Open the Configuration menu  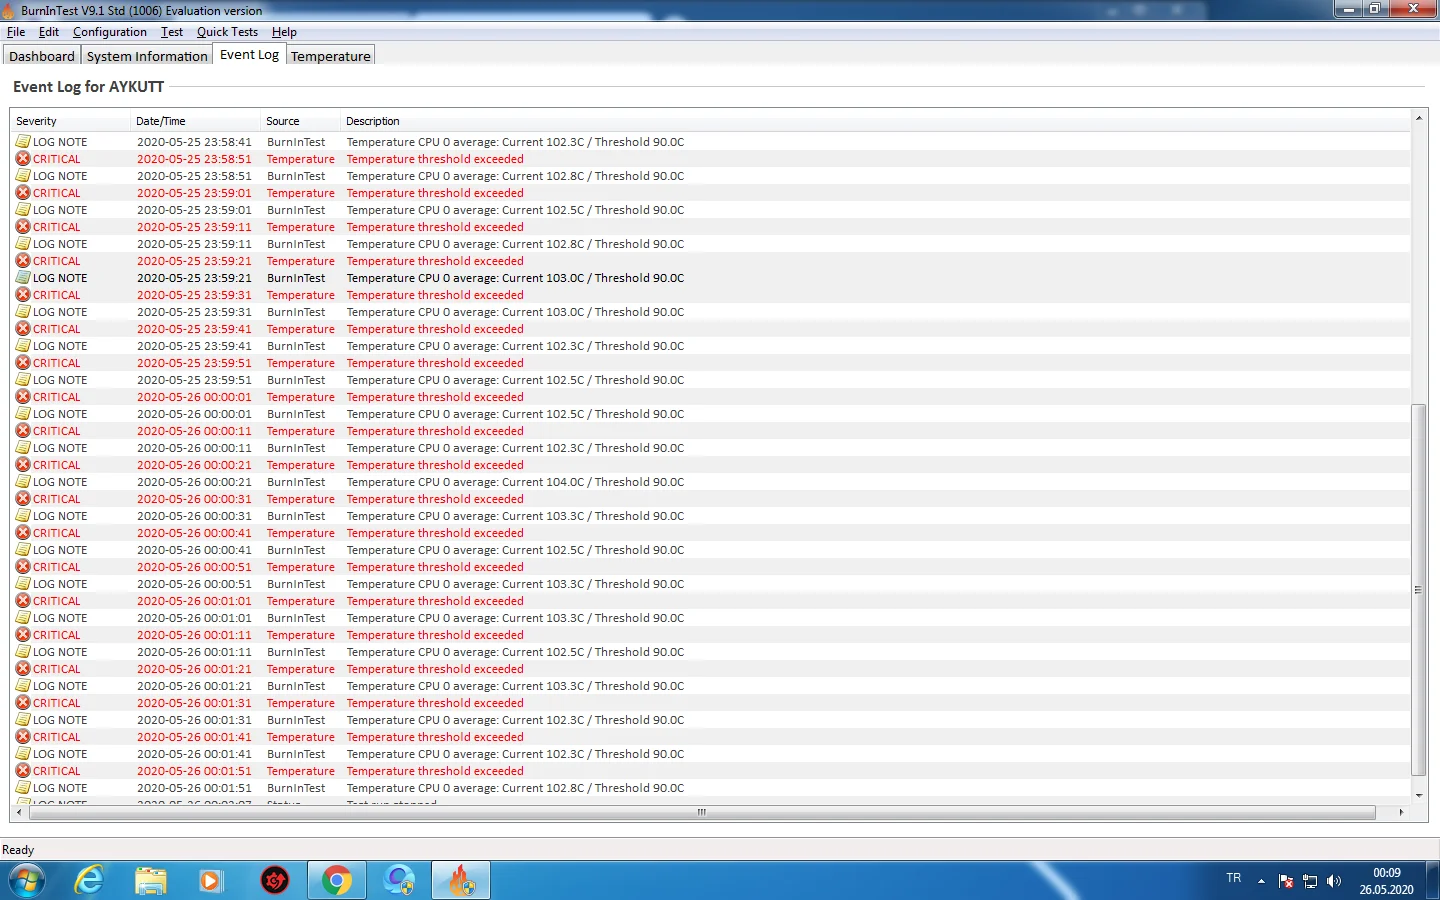point(110,32)
